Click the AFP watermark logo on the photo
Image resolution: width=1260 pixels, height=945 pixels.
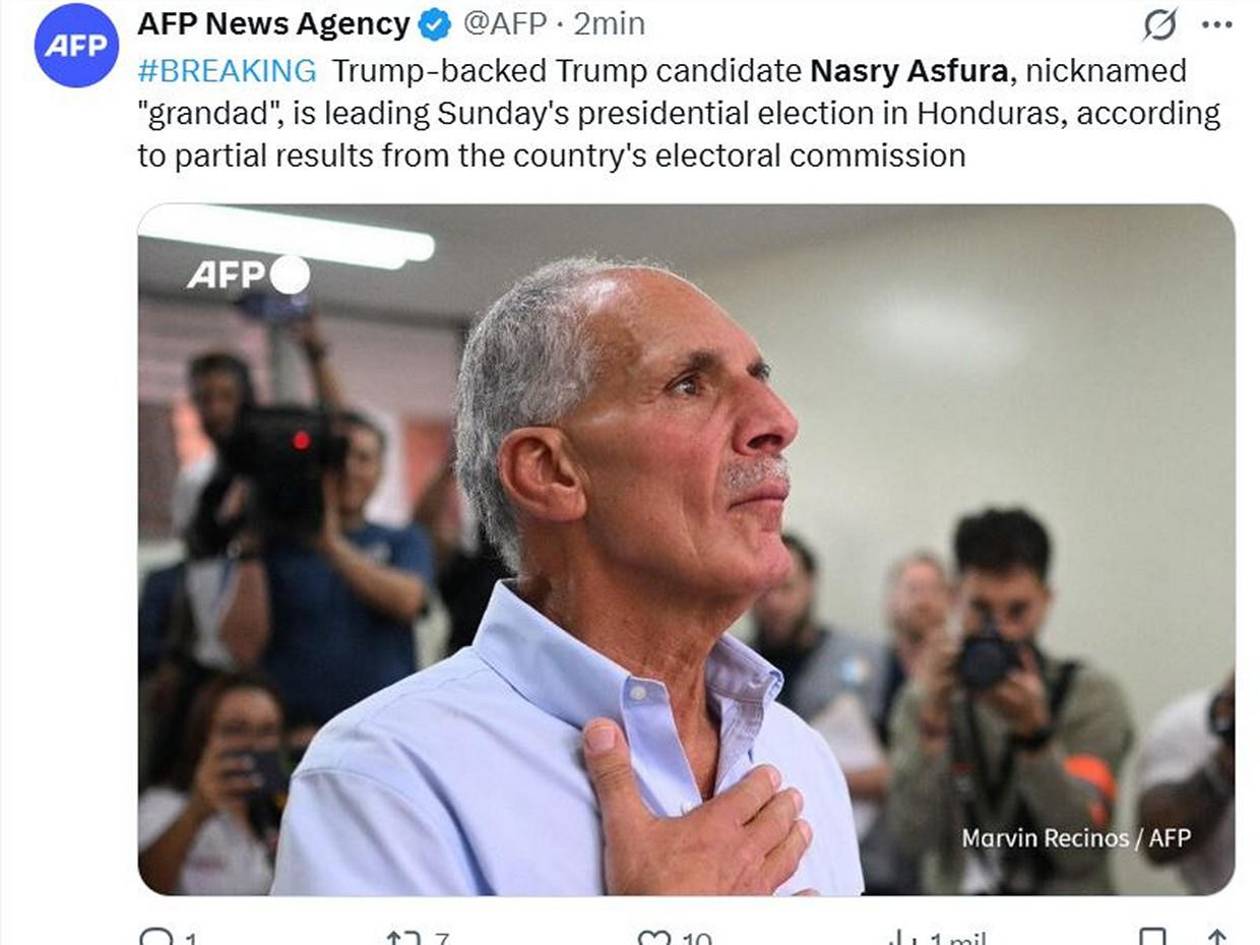click(x=248, y=275)
